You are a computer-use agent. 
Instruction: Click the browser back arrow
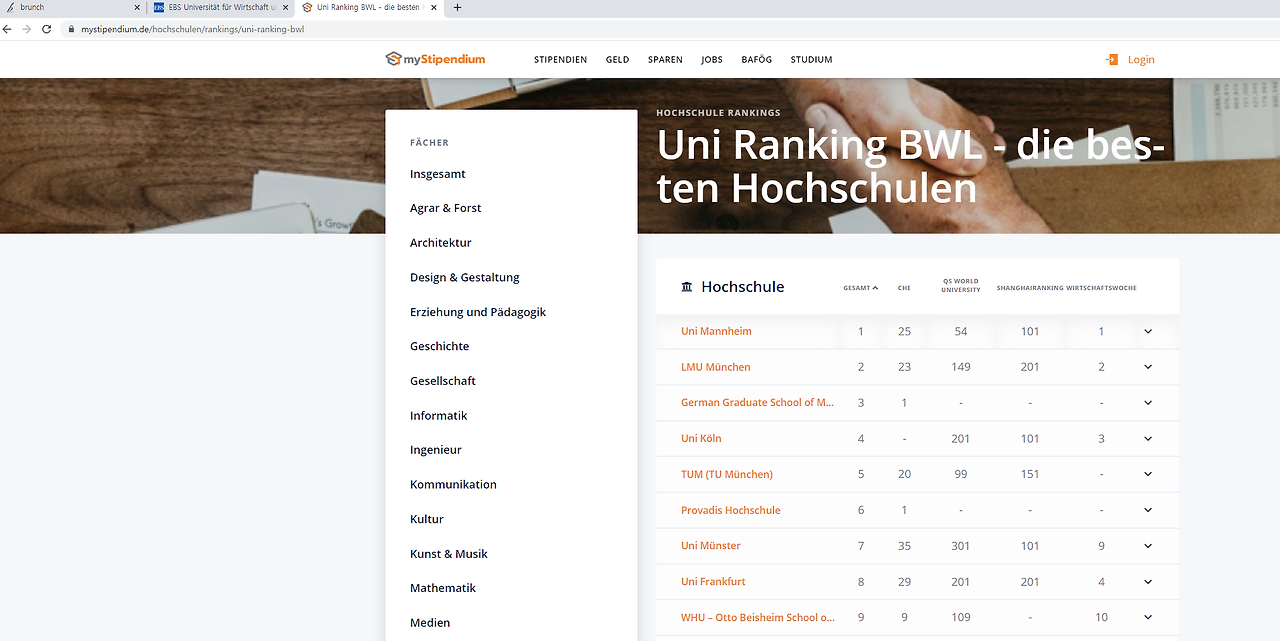8,29
